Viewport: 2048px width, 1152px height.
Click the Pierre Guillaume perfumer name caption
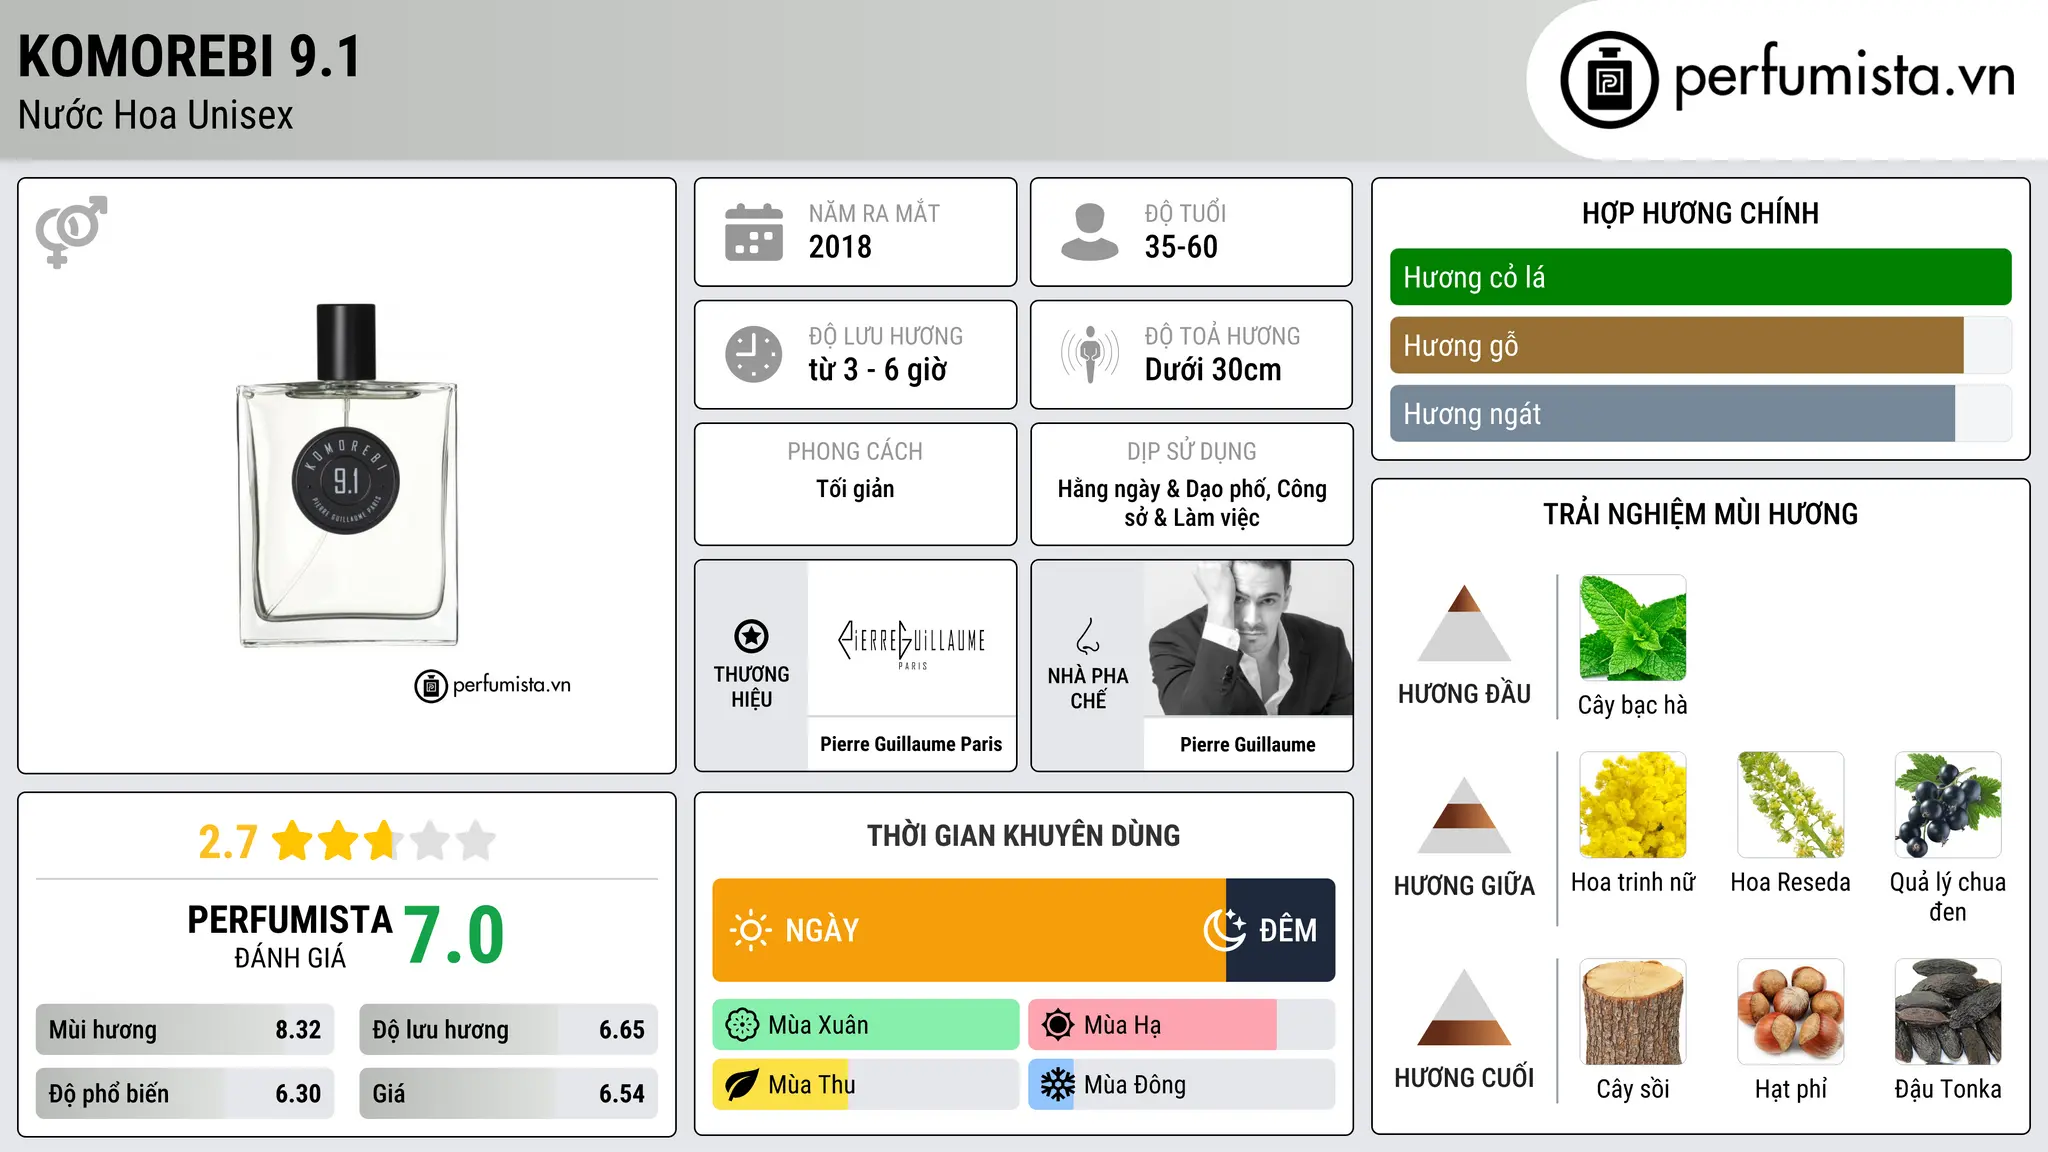pos(1248,745)
